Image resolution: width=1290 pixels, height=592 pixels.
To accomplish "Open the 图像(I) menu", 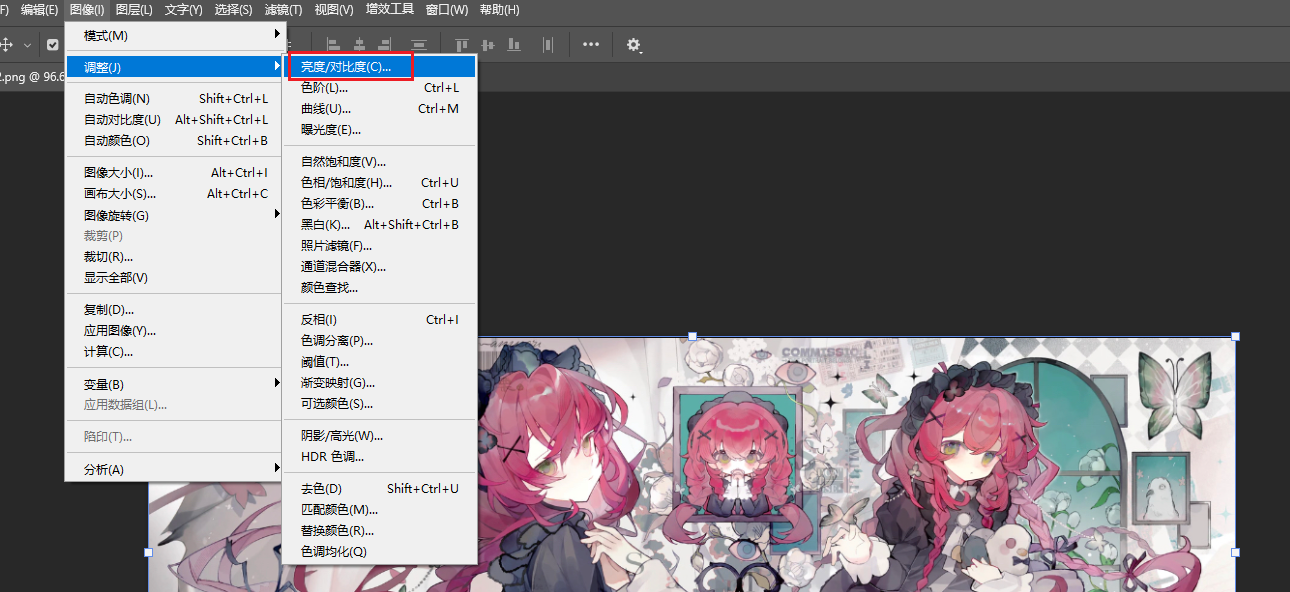I will pos(87,10).
